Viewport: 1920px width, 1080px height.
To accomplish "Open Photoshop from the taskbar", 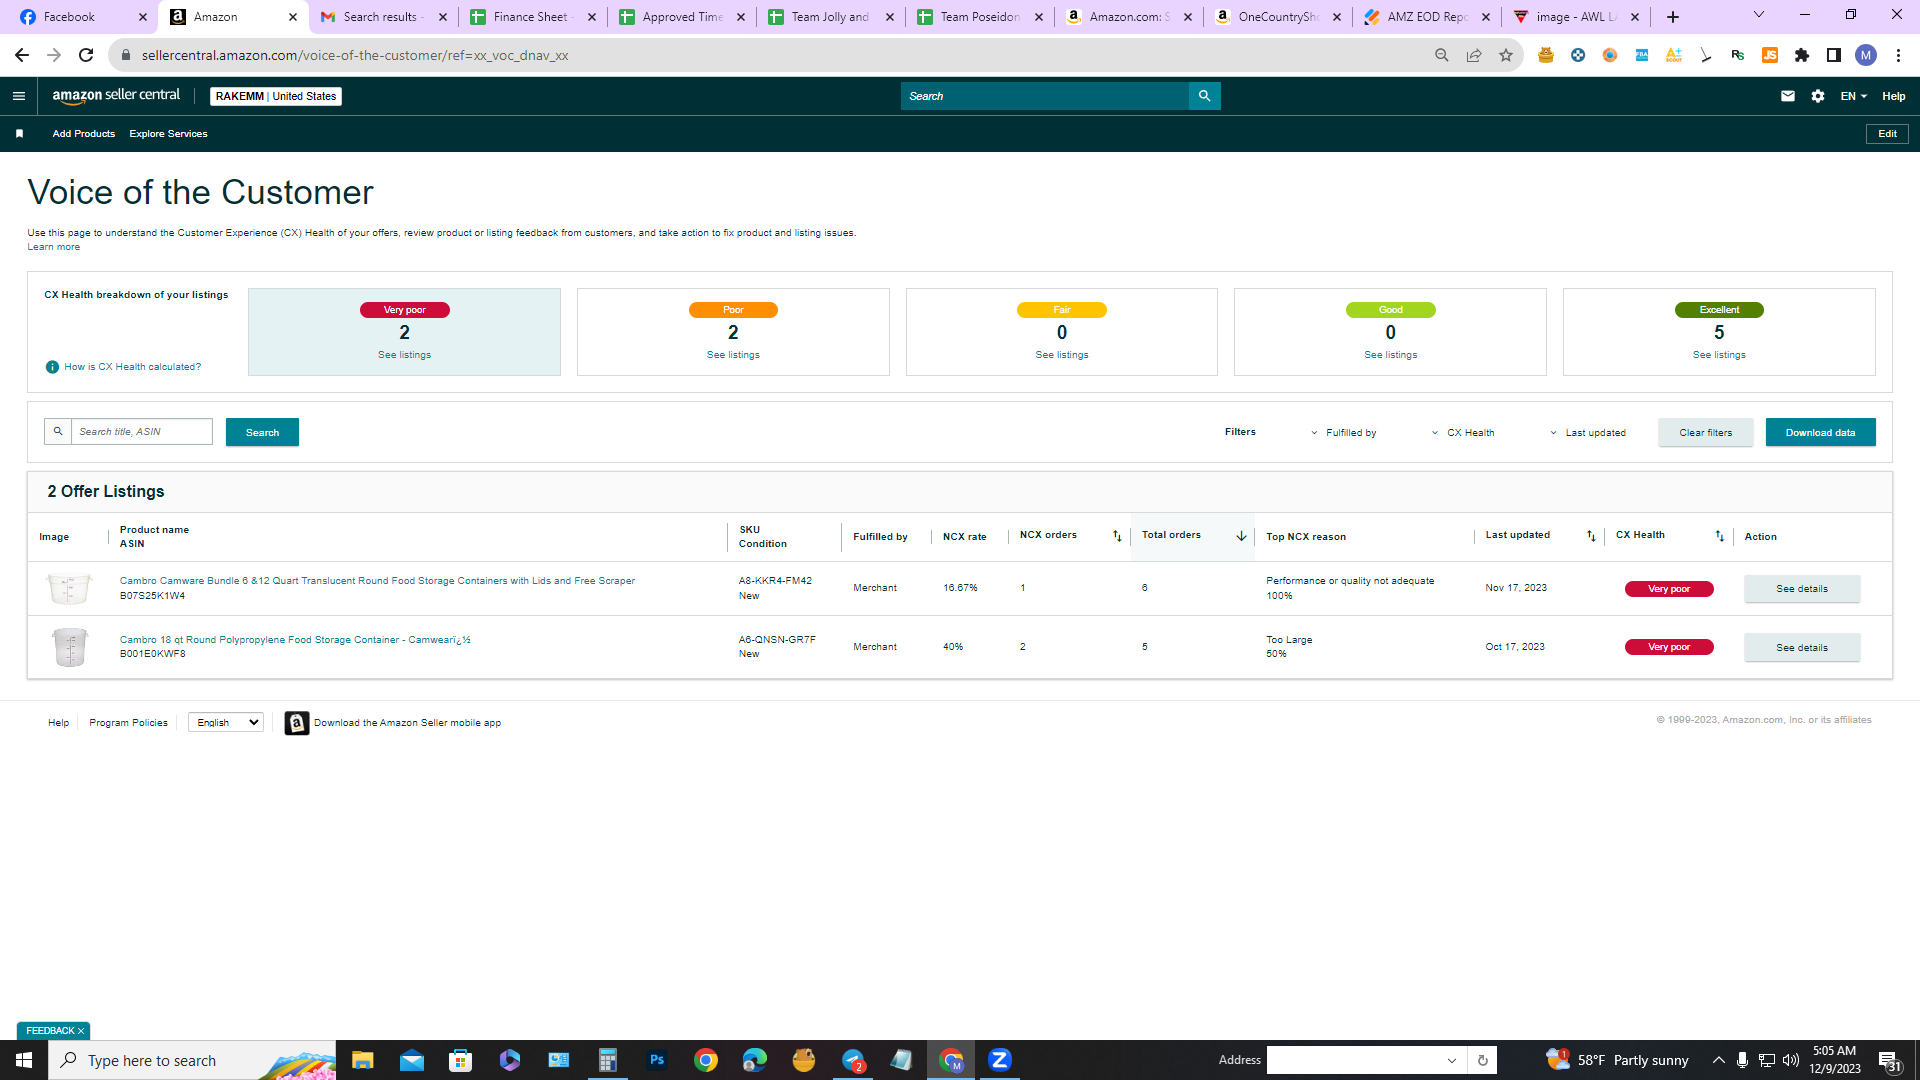I will [x=656, y=1060].
